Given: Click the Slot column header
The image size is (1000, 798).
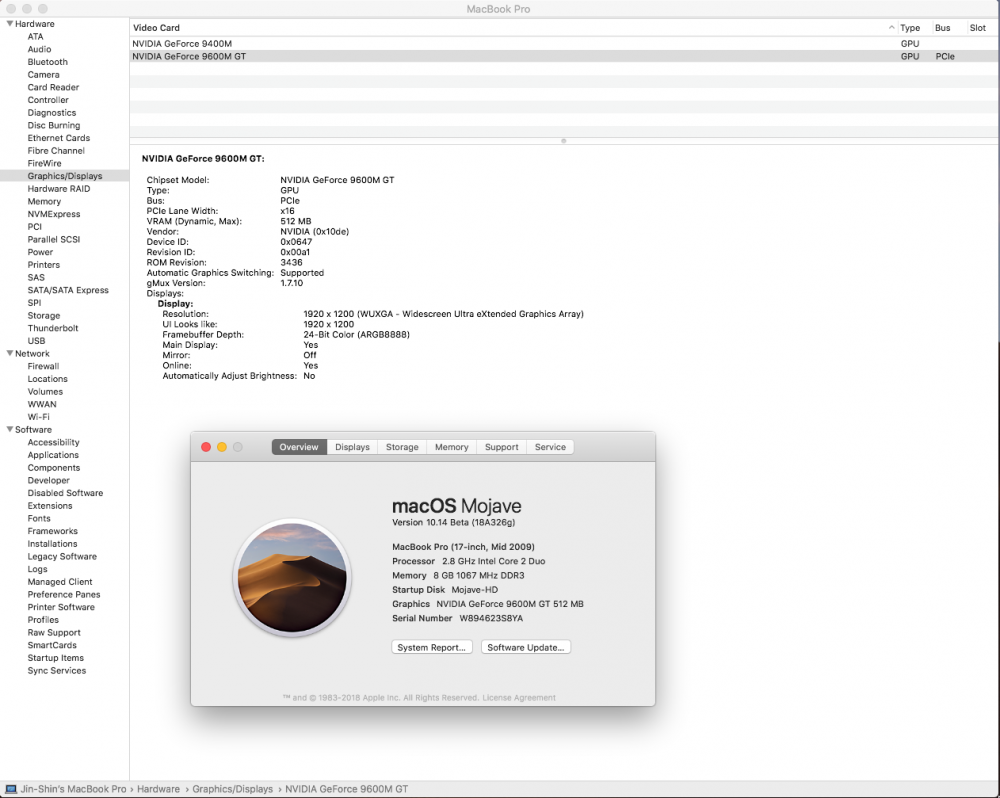Looking at the screenshot, I should point(978,27).
